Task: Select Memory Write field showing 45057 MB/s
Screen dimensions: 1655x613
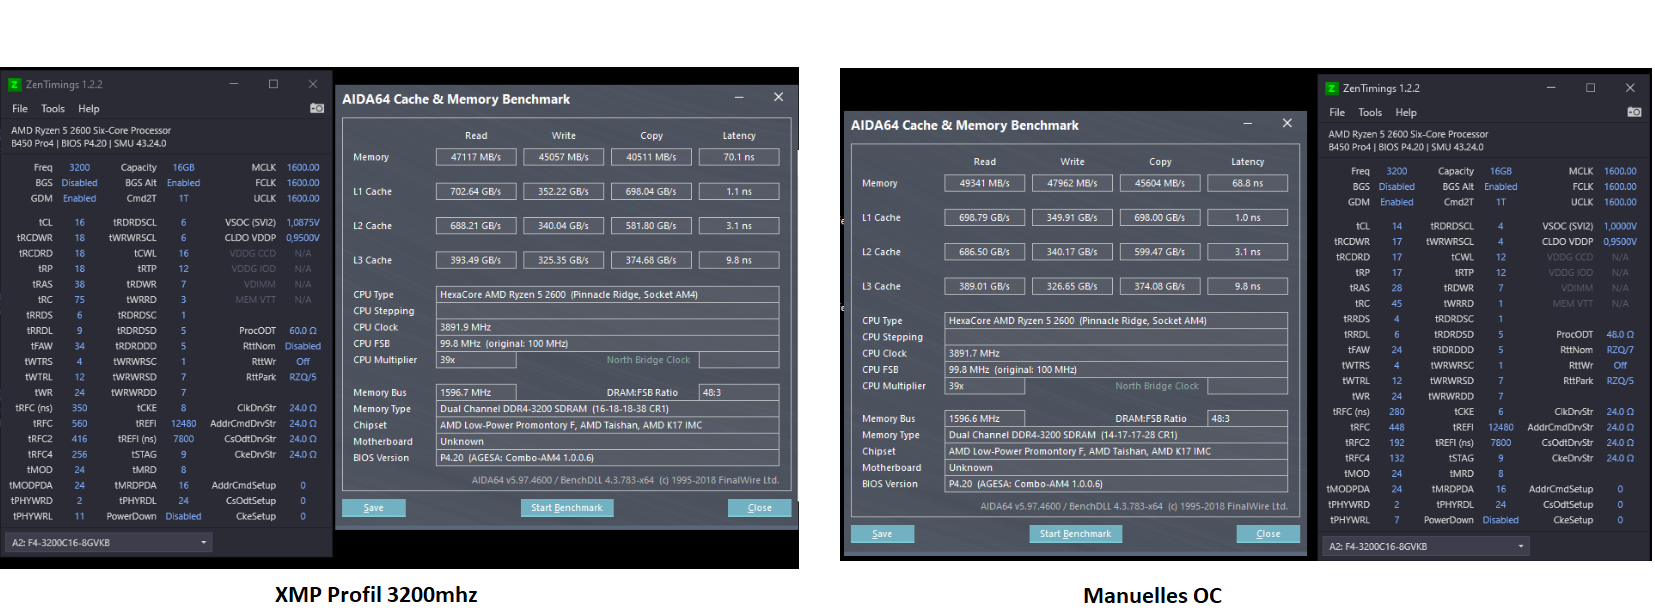Action: [x=563, y=157]
